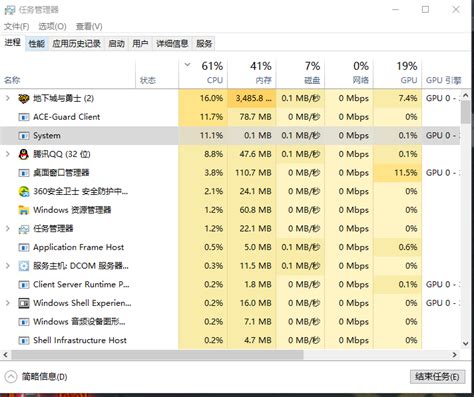Image resolution: width=474 pixels, height=397 pixels.
Task: Click the 服务主机 DCOM gear icon
Action: 24,266
